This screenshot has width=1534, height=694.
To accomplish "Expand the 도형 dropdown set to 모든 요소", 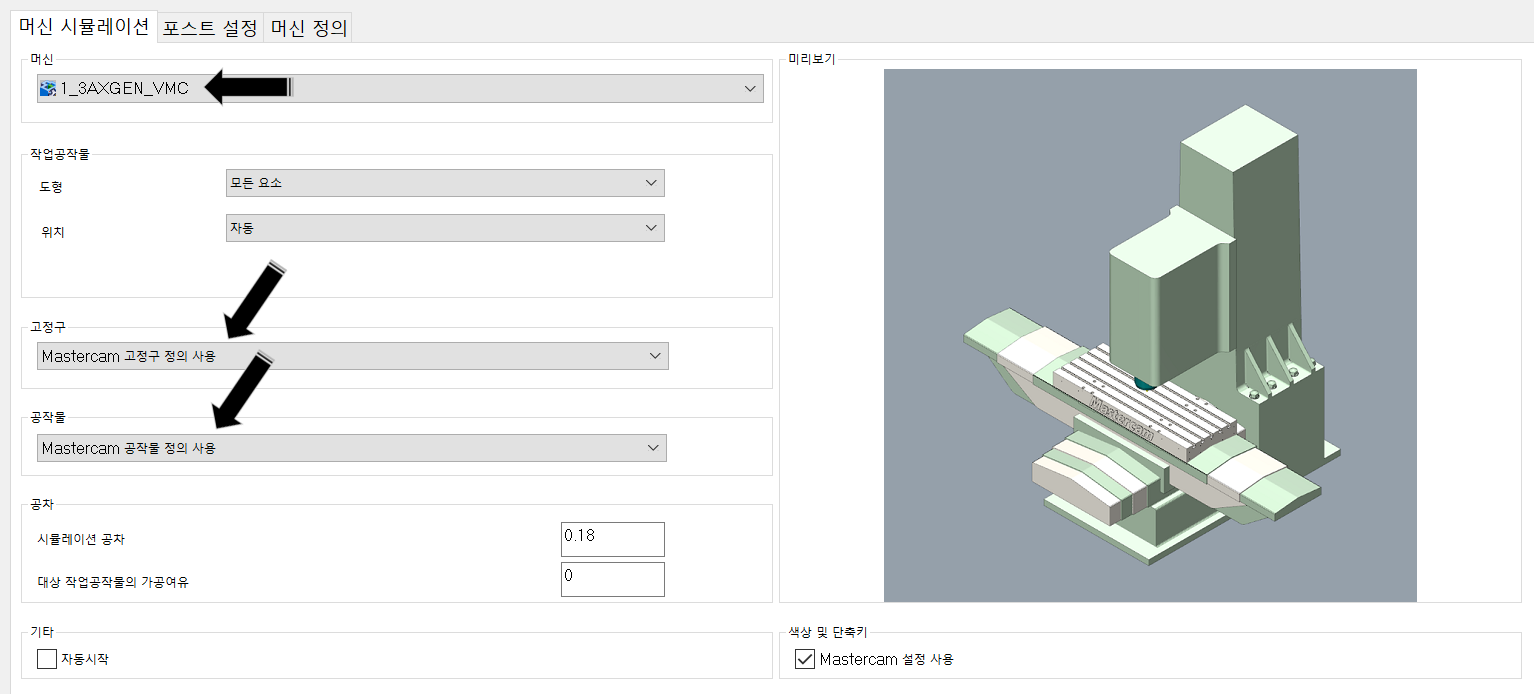I will 445,183.
